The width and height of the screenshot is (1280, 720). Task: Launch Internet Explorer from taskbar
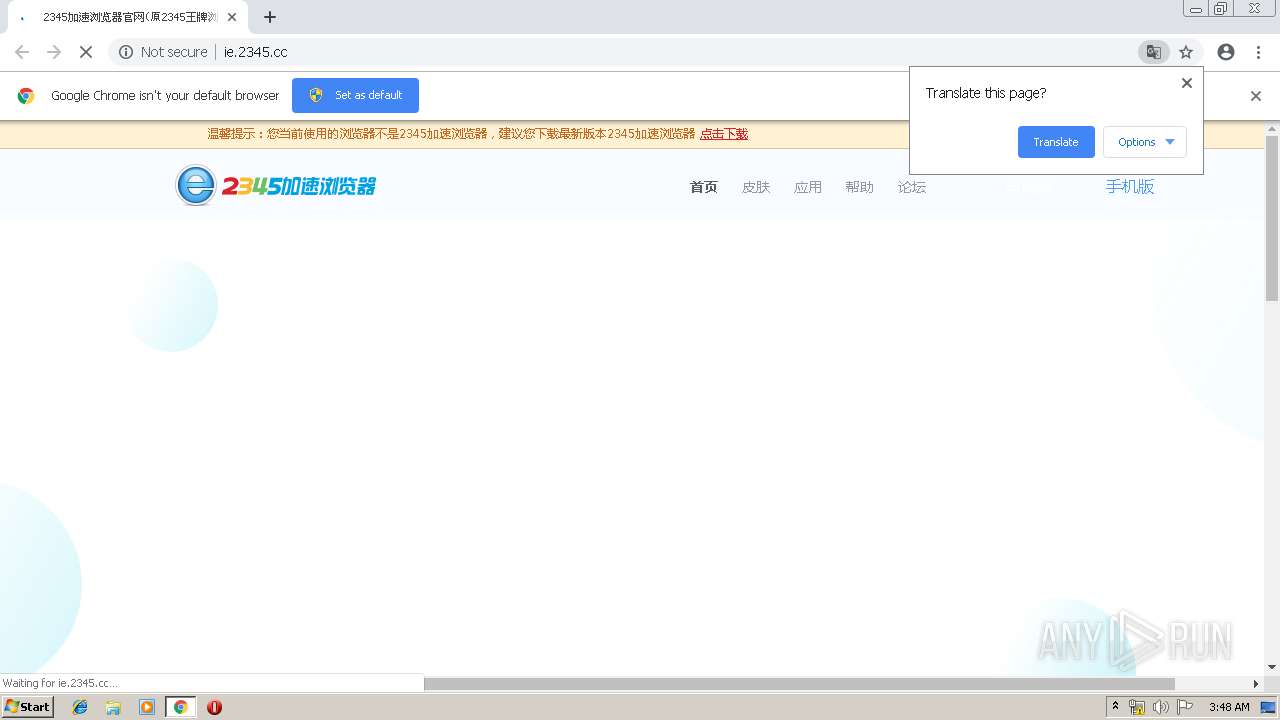(80, 707)
